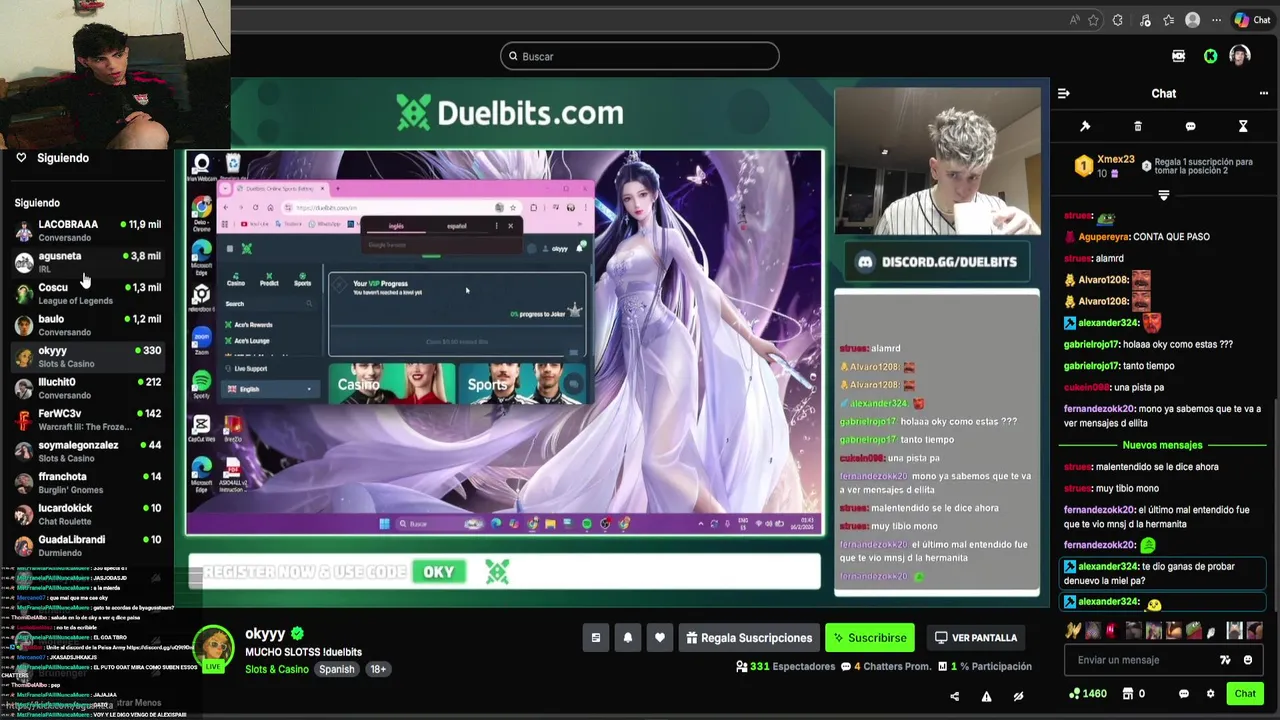The width and height of the screenshot is (1280, 720).
Task: Click the trash clear-chat icon
Action: (x=1138, y=126)
